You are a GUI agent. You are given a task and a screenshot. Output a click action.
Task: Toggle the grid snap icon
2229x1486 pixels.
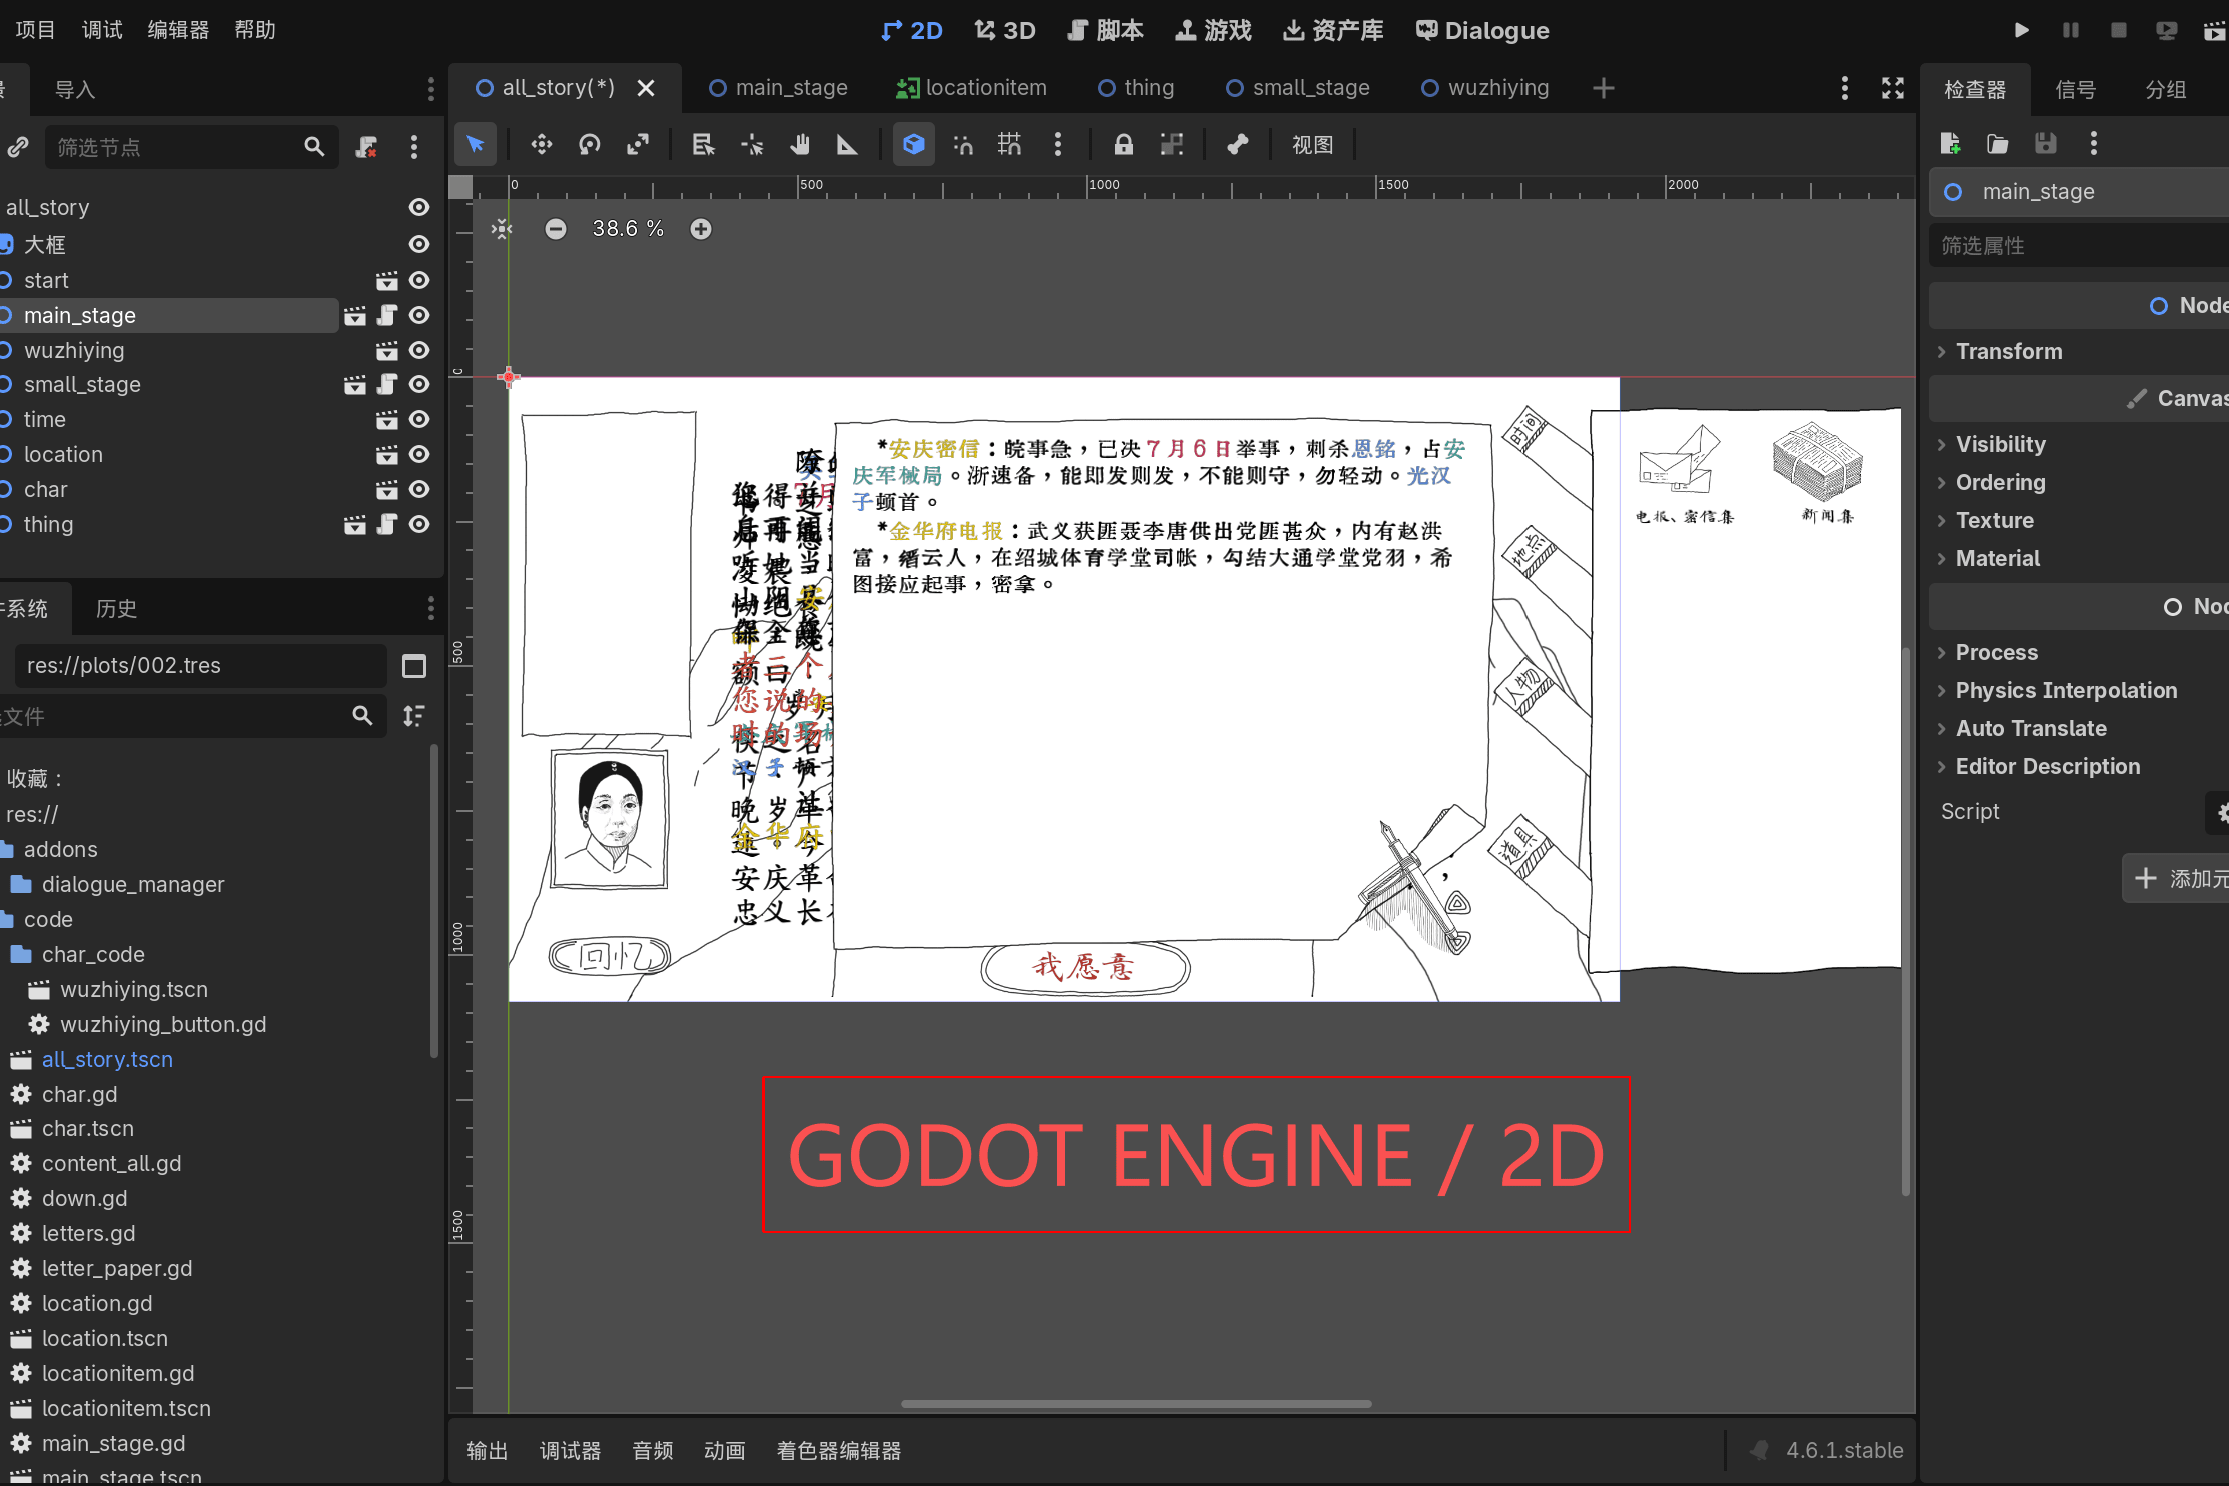coord(1010,145)
